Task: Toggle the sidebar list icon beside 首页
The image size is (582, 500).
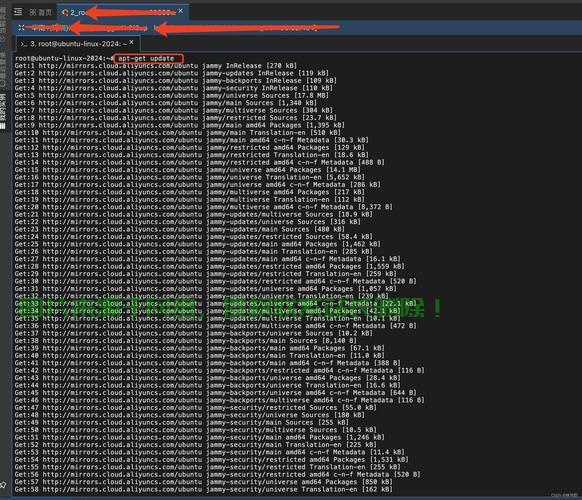Action: [x=18, y=12]
